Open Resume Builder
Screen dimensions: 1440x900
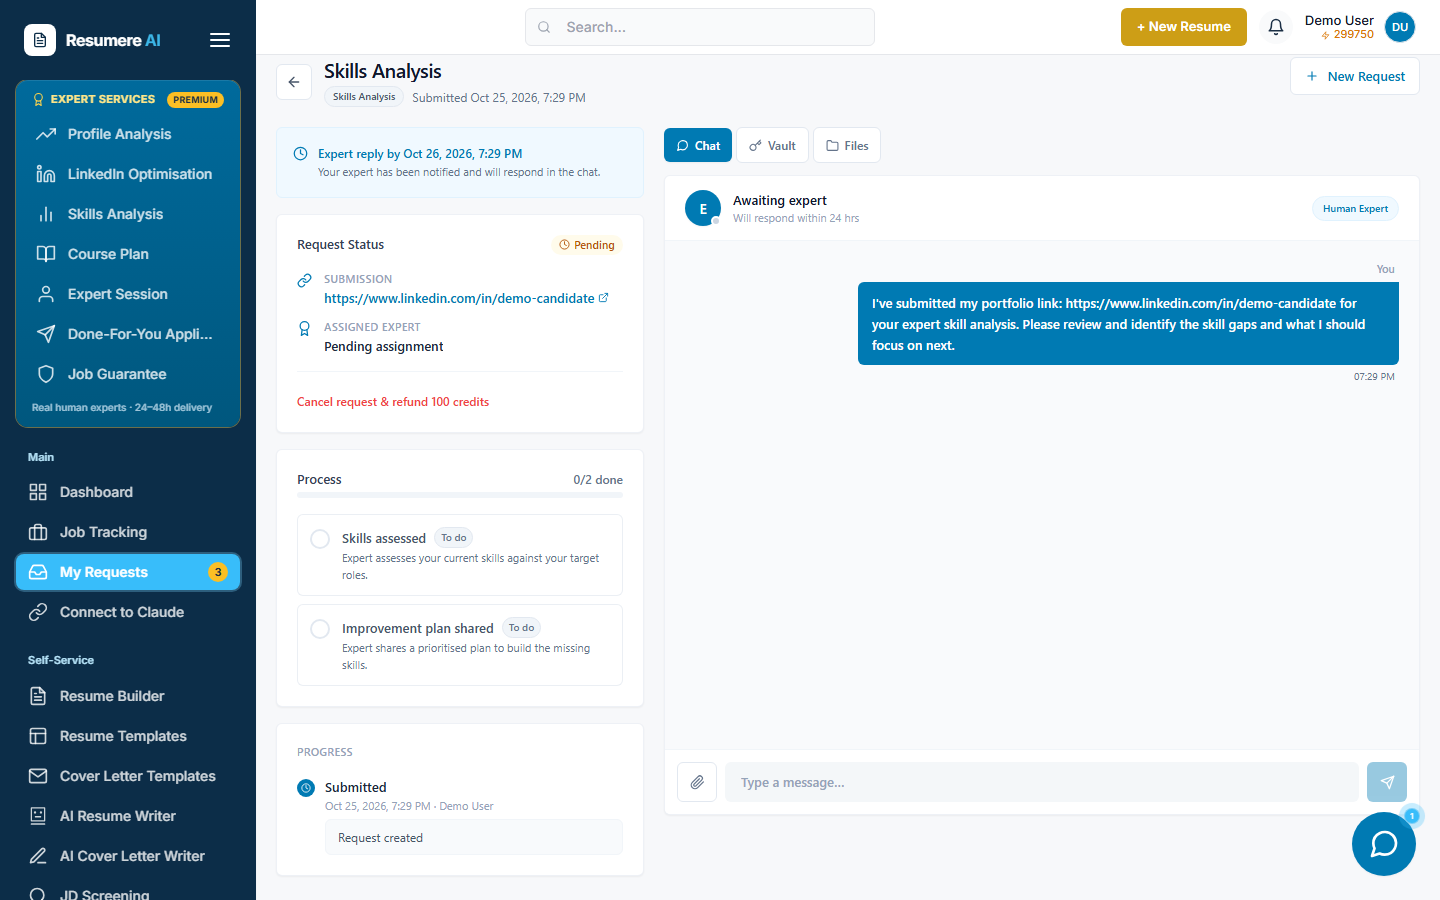(x=128, y=696)
